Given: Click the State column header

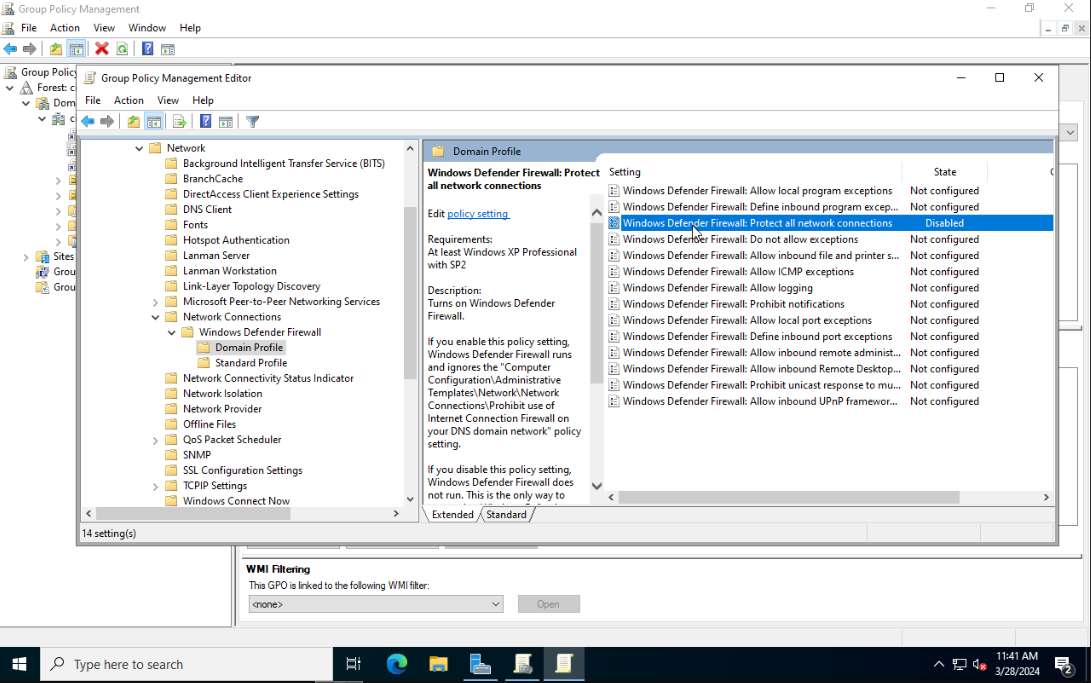Looking at the screenshot, I should click(944, 172).
